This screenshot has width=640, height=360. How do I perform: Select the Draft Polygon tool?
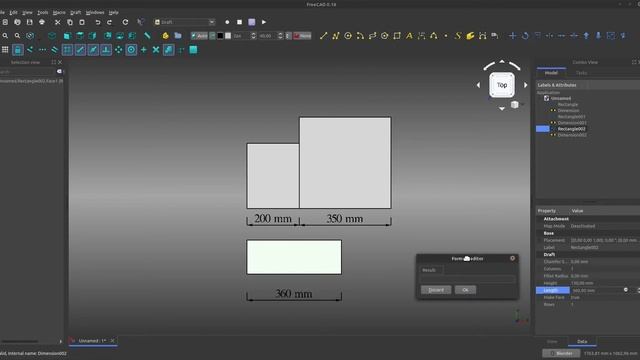coord(384,36)
